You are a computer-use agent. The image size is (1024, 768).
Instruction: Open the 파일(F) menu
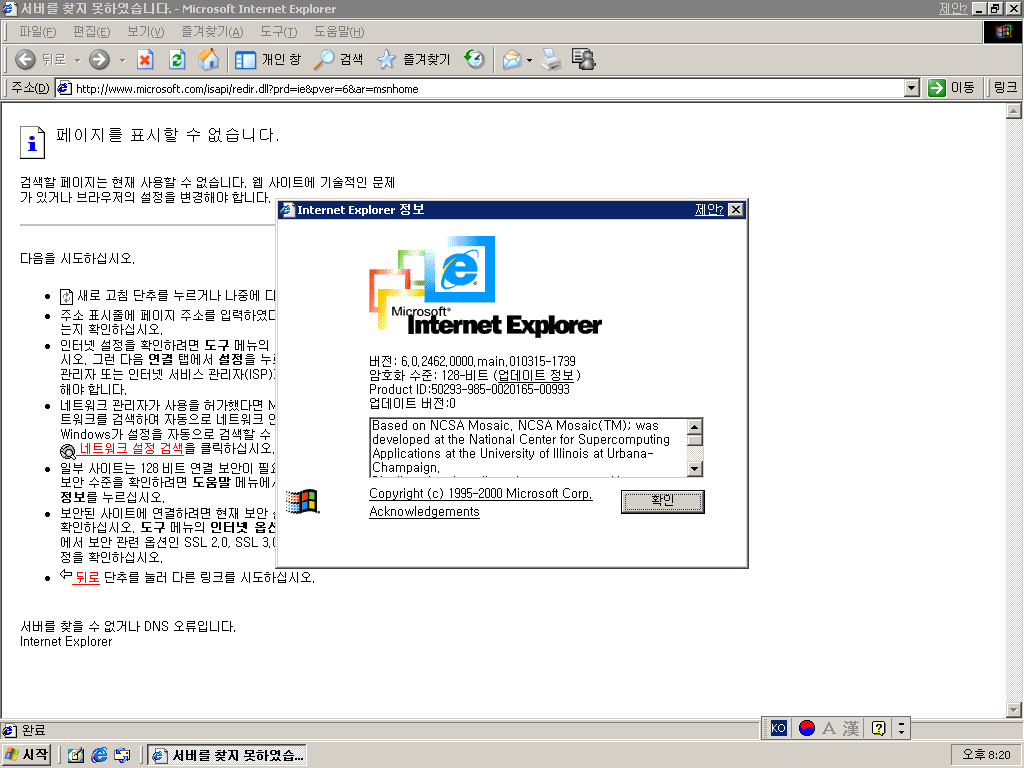(37, 31)
